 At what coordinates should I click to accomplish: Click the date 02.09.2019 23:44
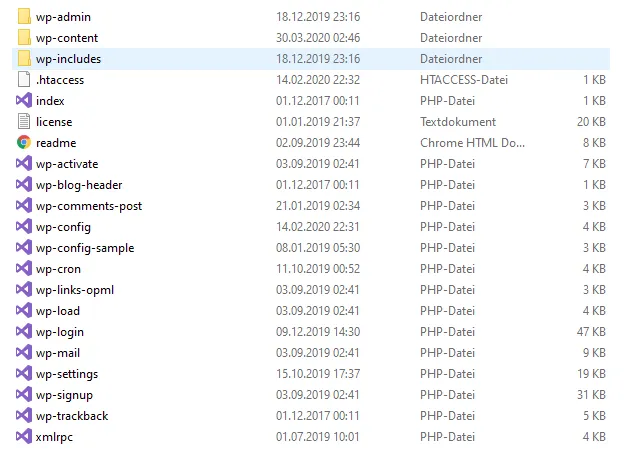(x=318, y=143)
